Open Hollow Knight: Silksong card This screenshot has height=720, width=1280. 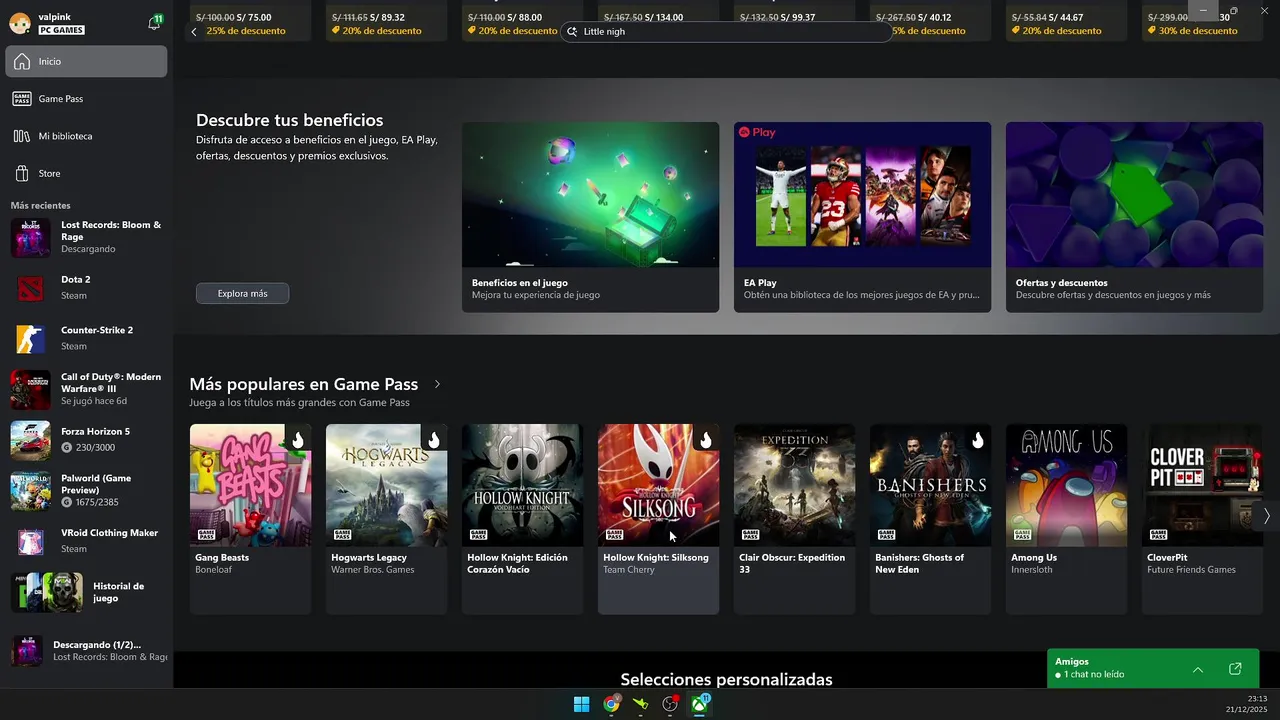[x=658, y=519]
